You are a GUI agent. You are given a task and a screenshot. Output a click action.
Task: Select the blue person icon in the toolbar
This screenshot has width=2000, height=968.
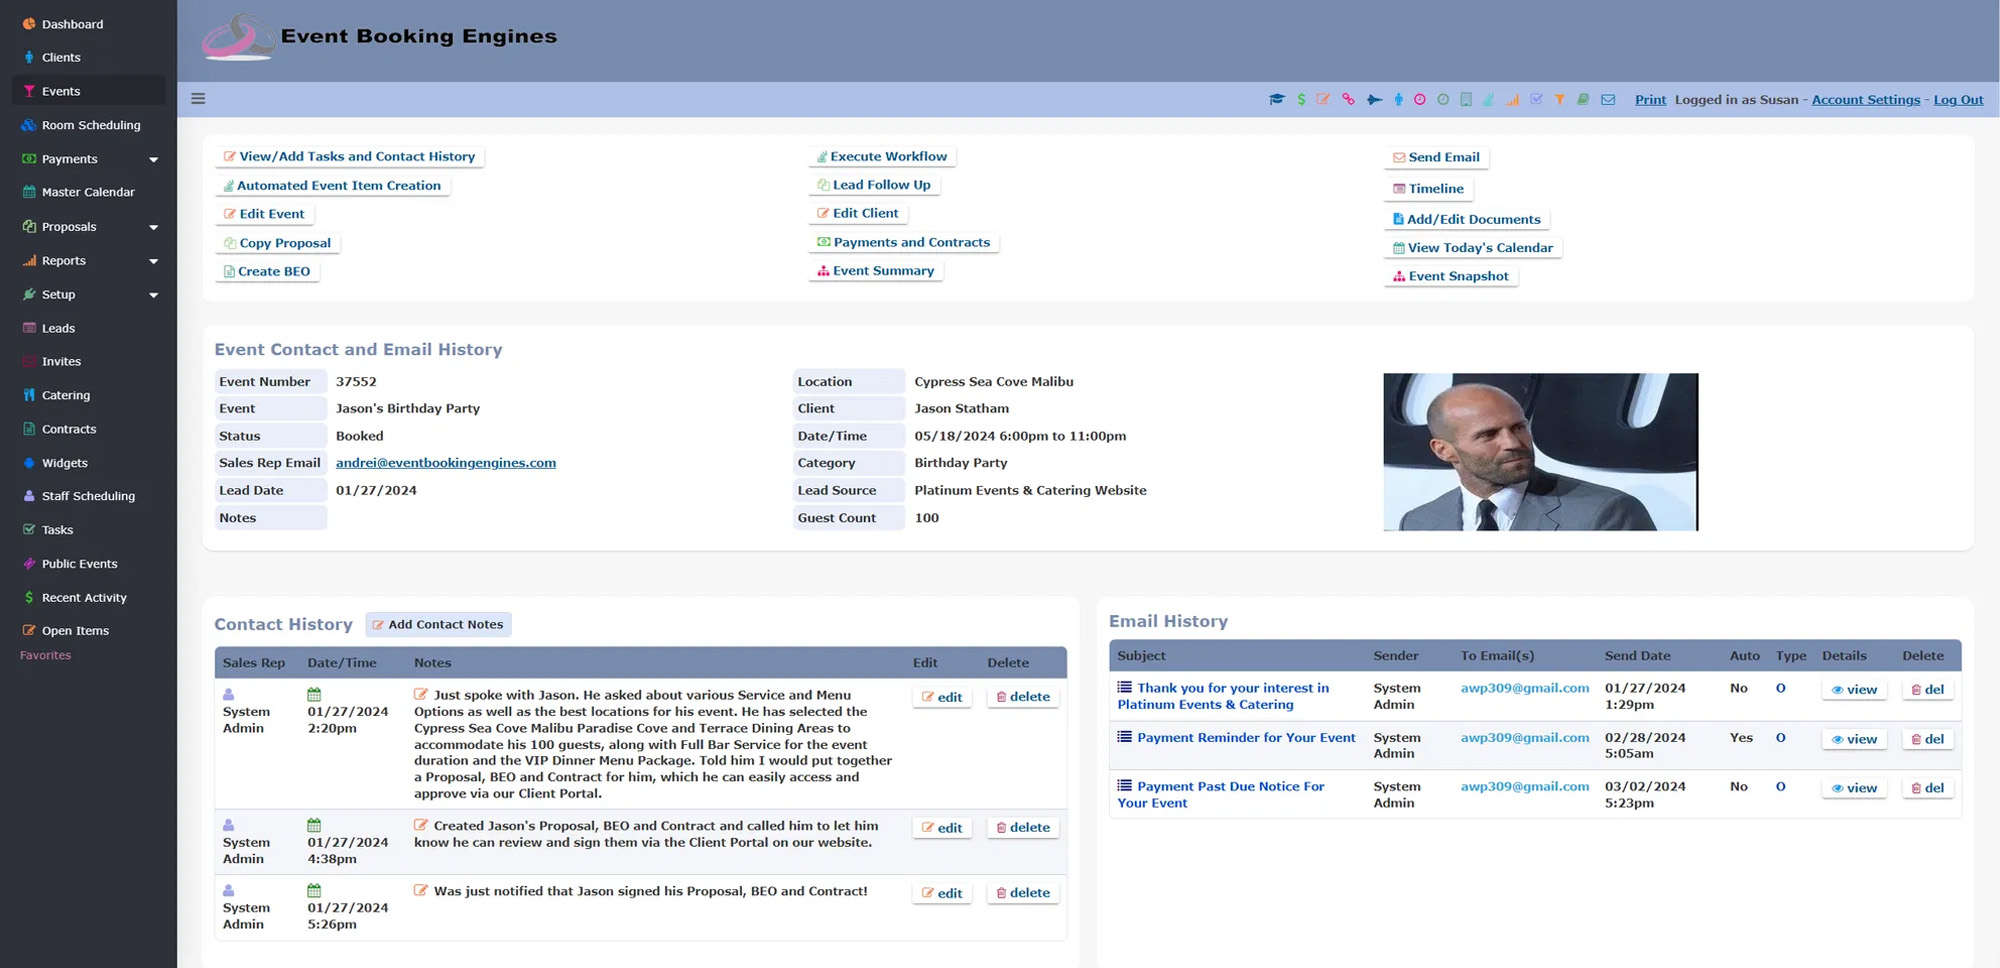(x=1397, y=99)
